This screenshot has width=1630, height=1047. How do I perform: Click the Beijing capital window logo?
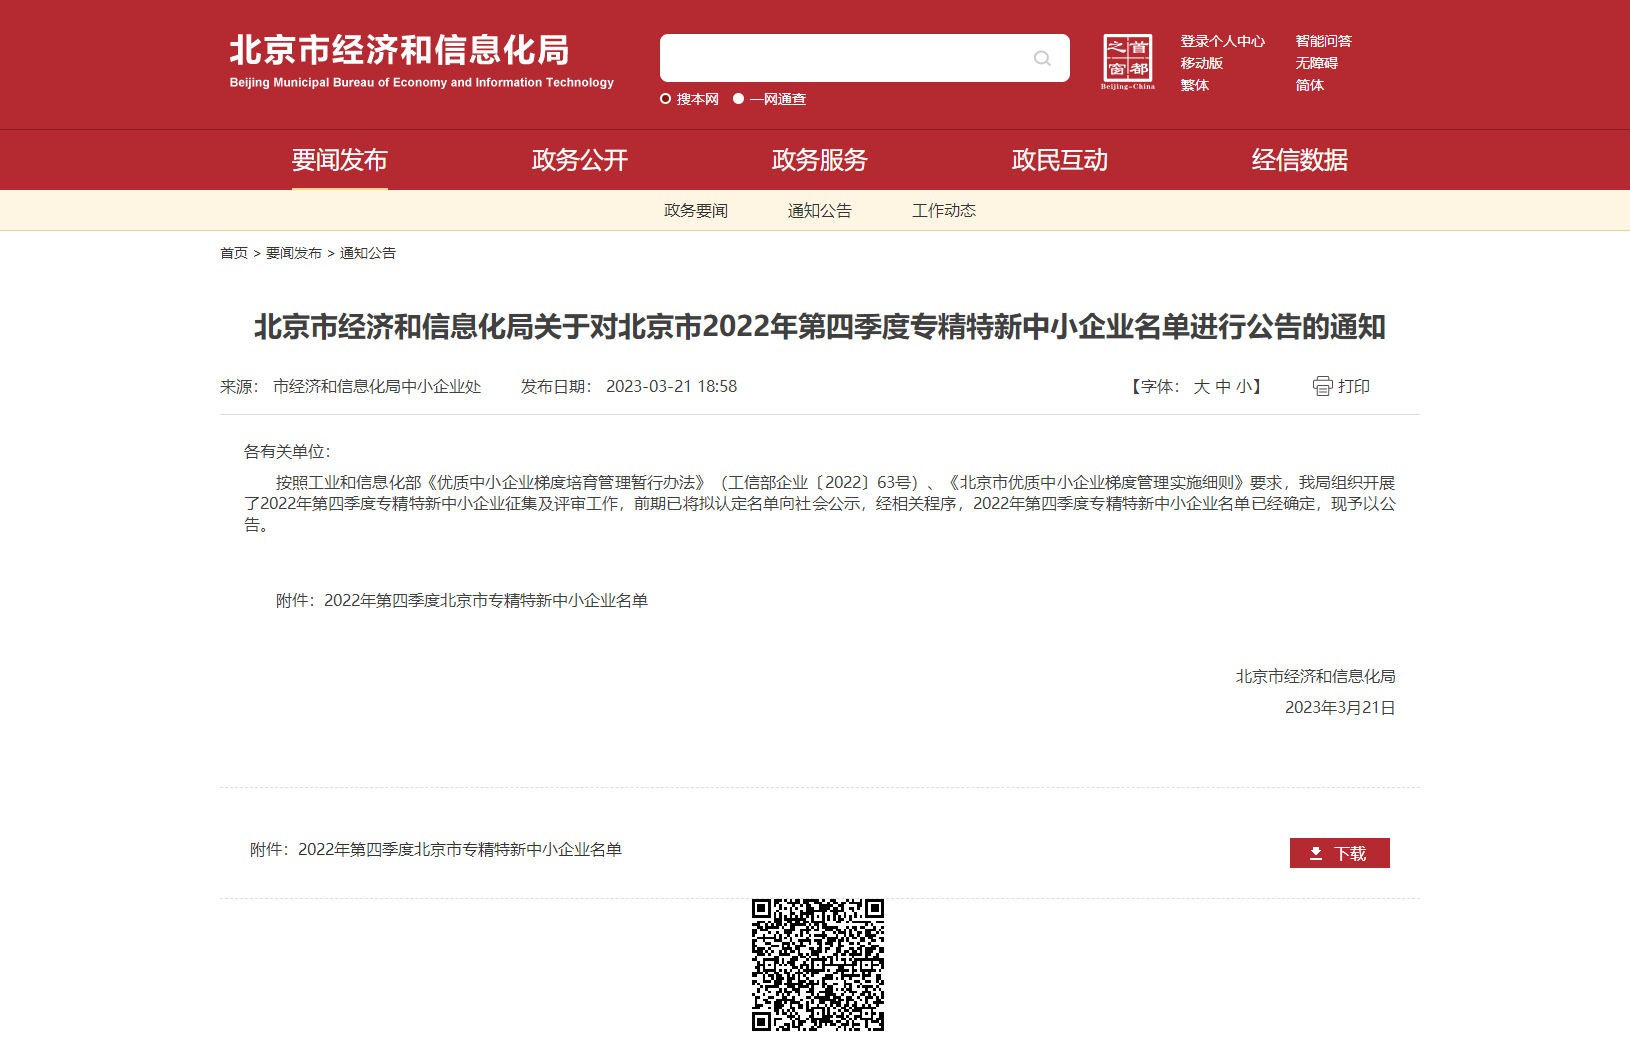1127,60
